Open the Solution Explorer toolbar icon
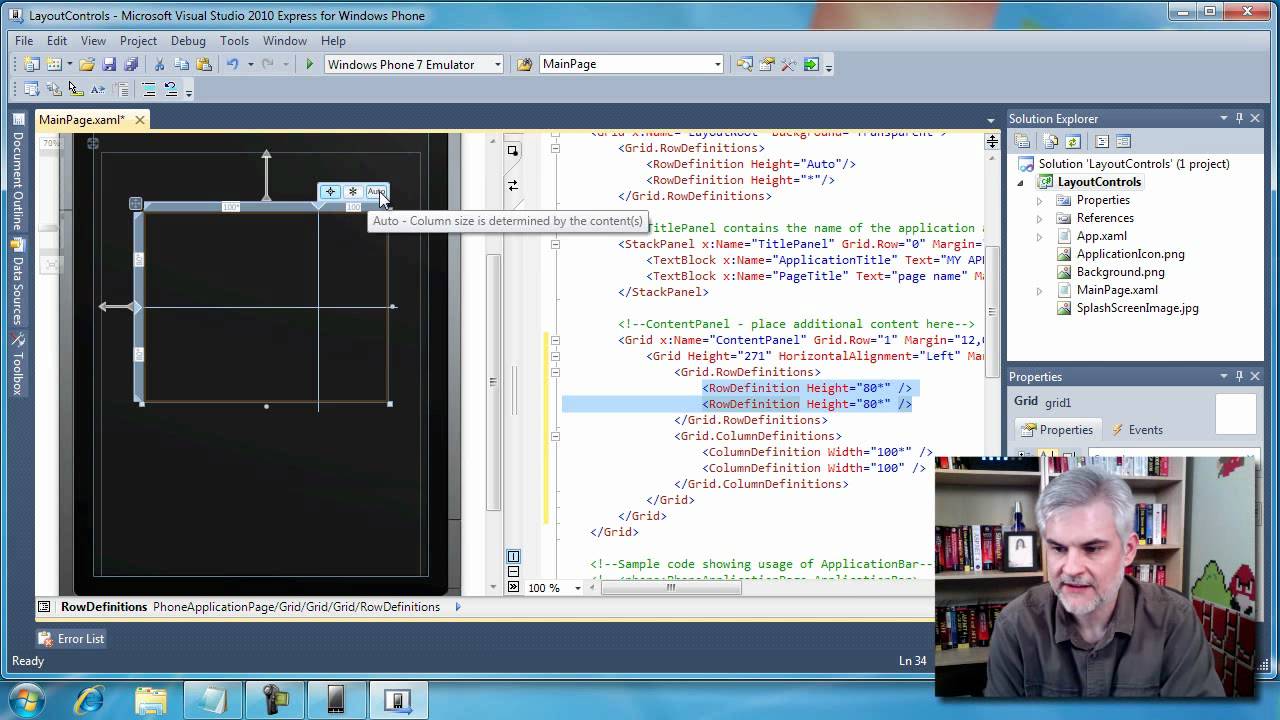Image resolution: width=1280 pixels, height=720 pixels. click(744, 64)
